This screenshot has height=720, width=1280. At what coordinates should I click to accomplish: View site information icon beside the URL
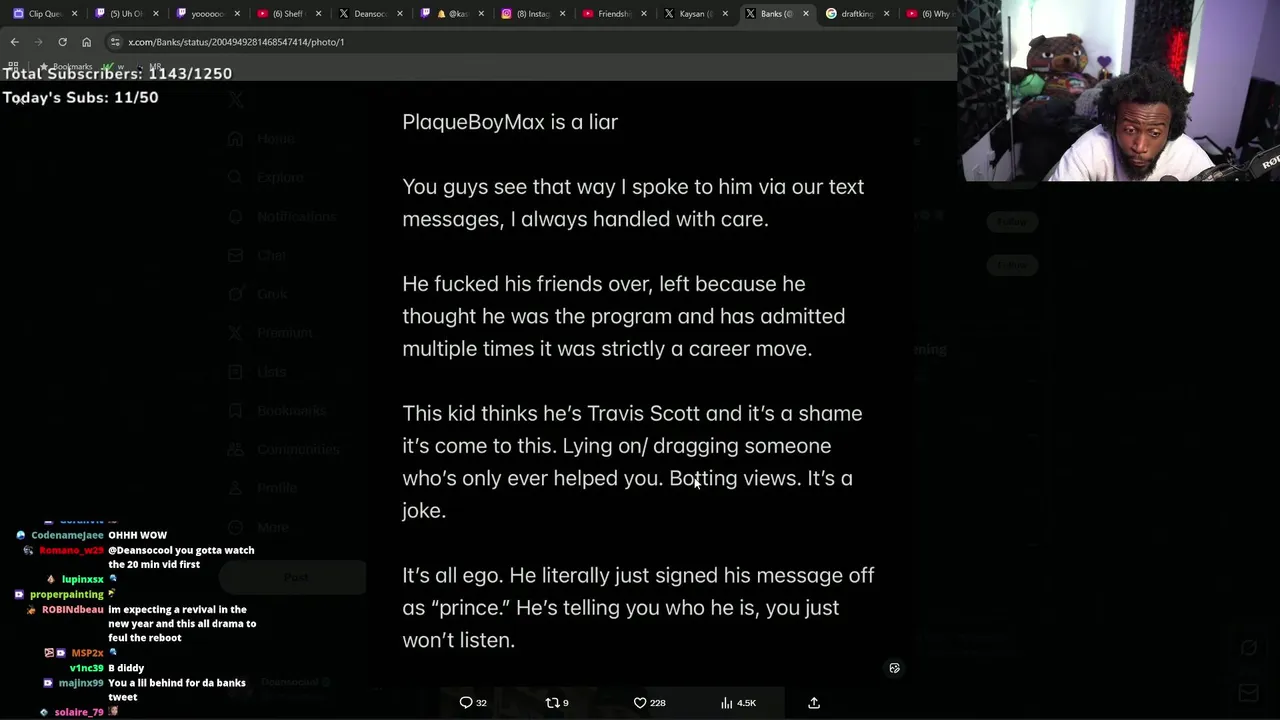point(115,42)
